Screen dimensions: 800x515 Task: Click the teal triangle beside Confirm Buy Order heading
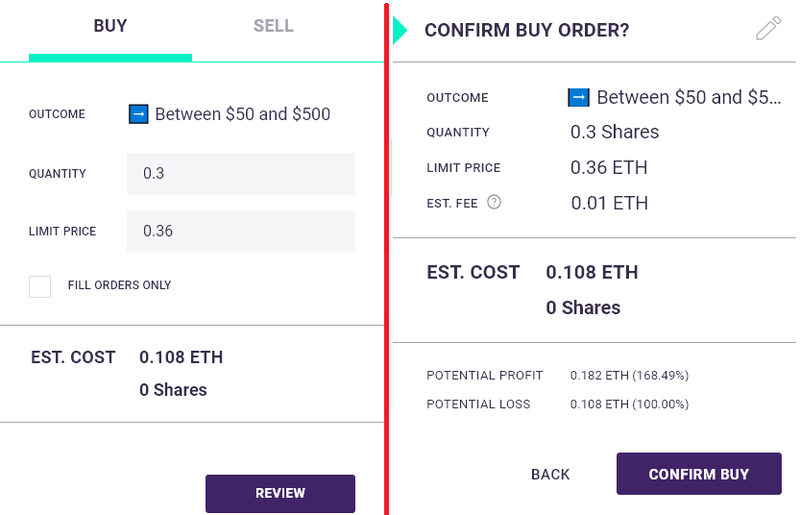click(401, 30)
